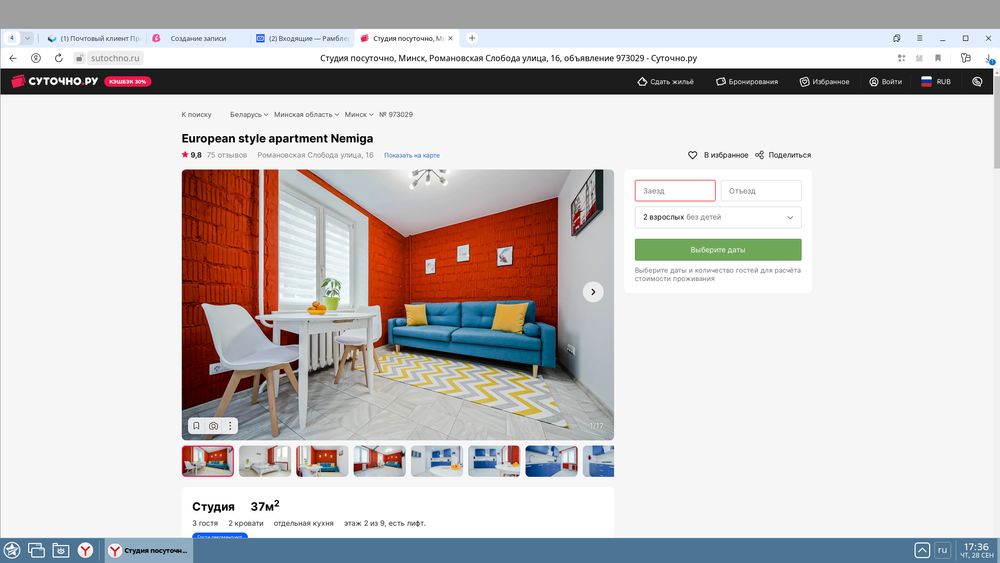
Task: Click the next photo arrow on gallery
Action: (x=593, y=292)
